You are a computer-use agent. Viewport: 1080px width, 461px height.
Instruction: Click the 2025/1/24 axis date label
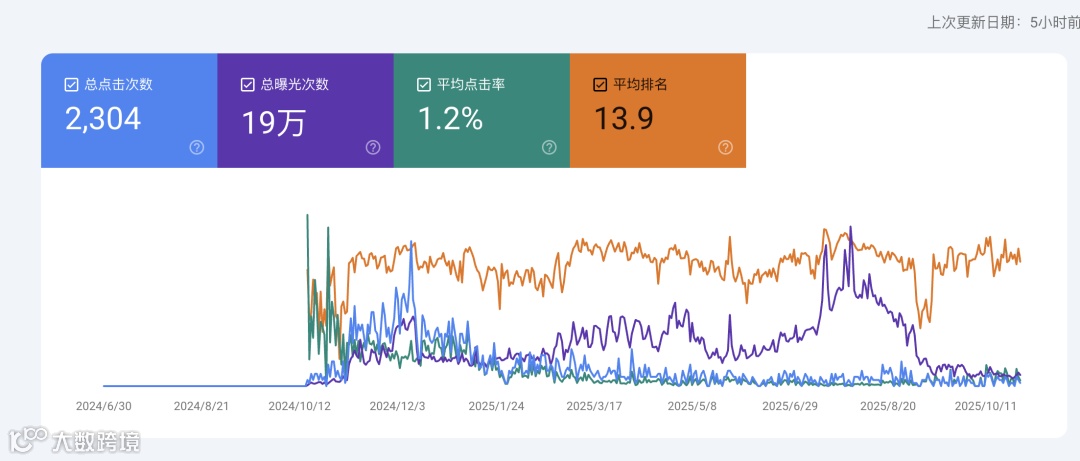[x=496, y=406]
